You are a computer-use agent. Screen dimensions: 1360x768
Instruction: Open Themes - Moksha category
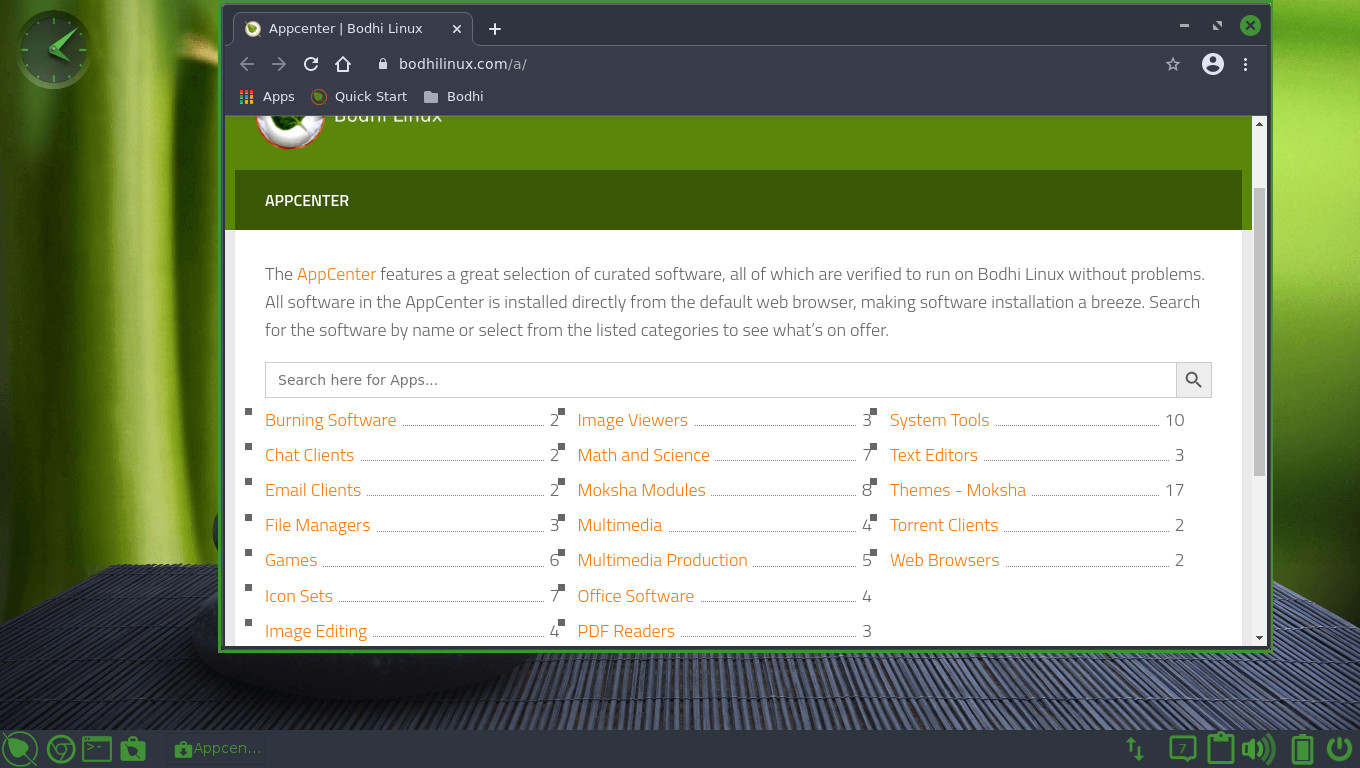[958, 490]
